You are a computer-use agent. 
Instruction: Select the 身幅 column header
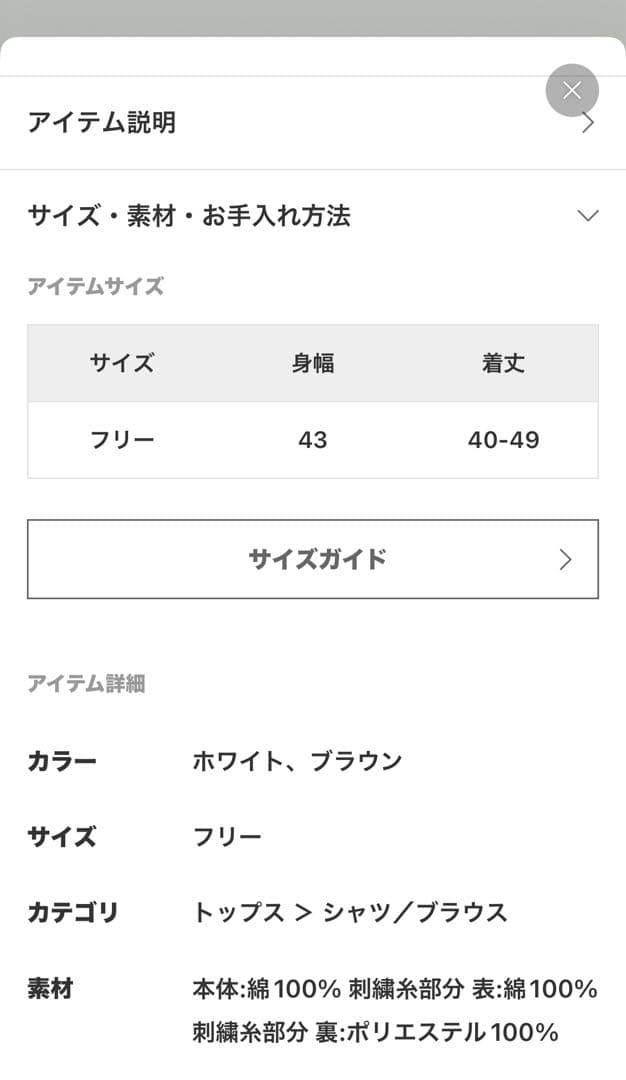tap(312, 363)
